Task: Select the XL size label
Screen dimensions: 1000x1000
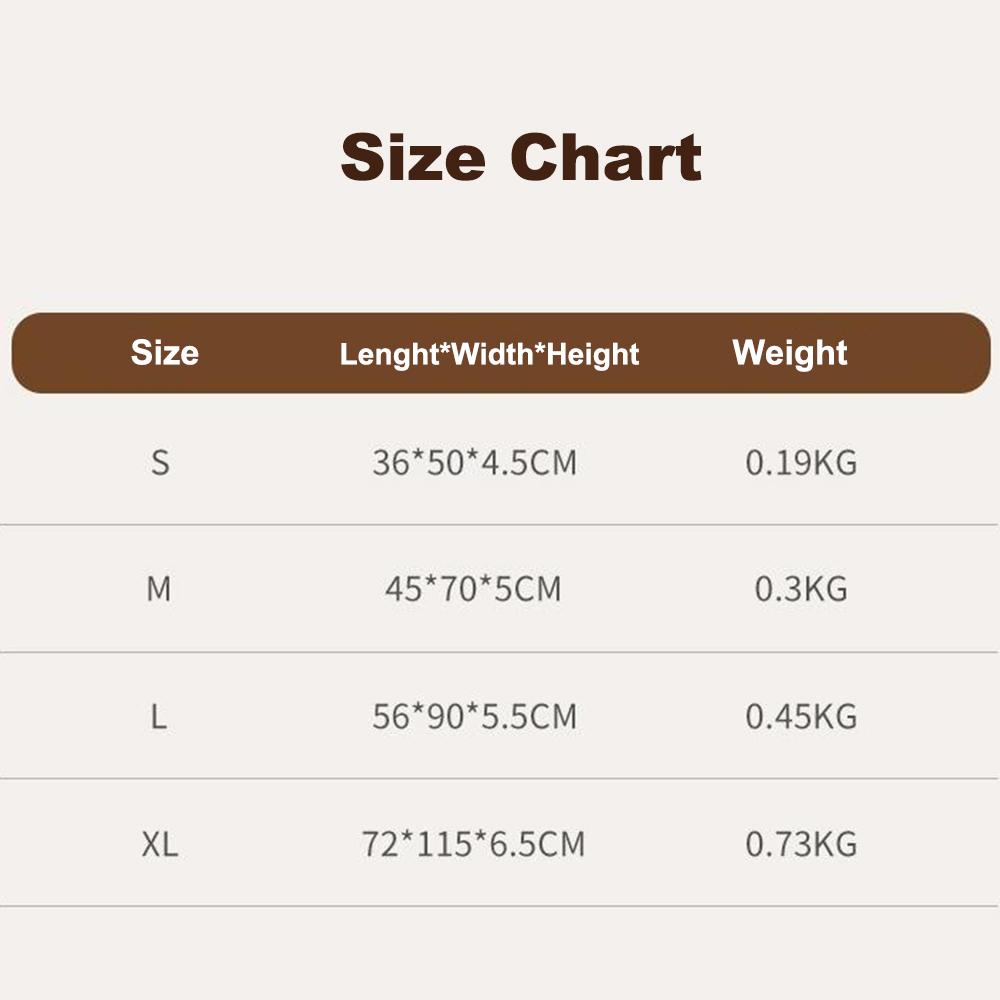Action: pyautogui.click(x=159, y=844)
